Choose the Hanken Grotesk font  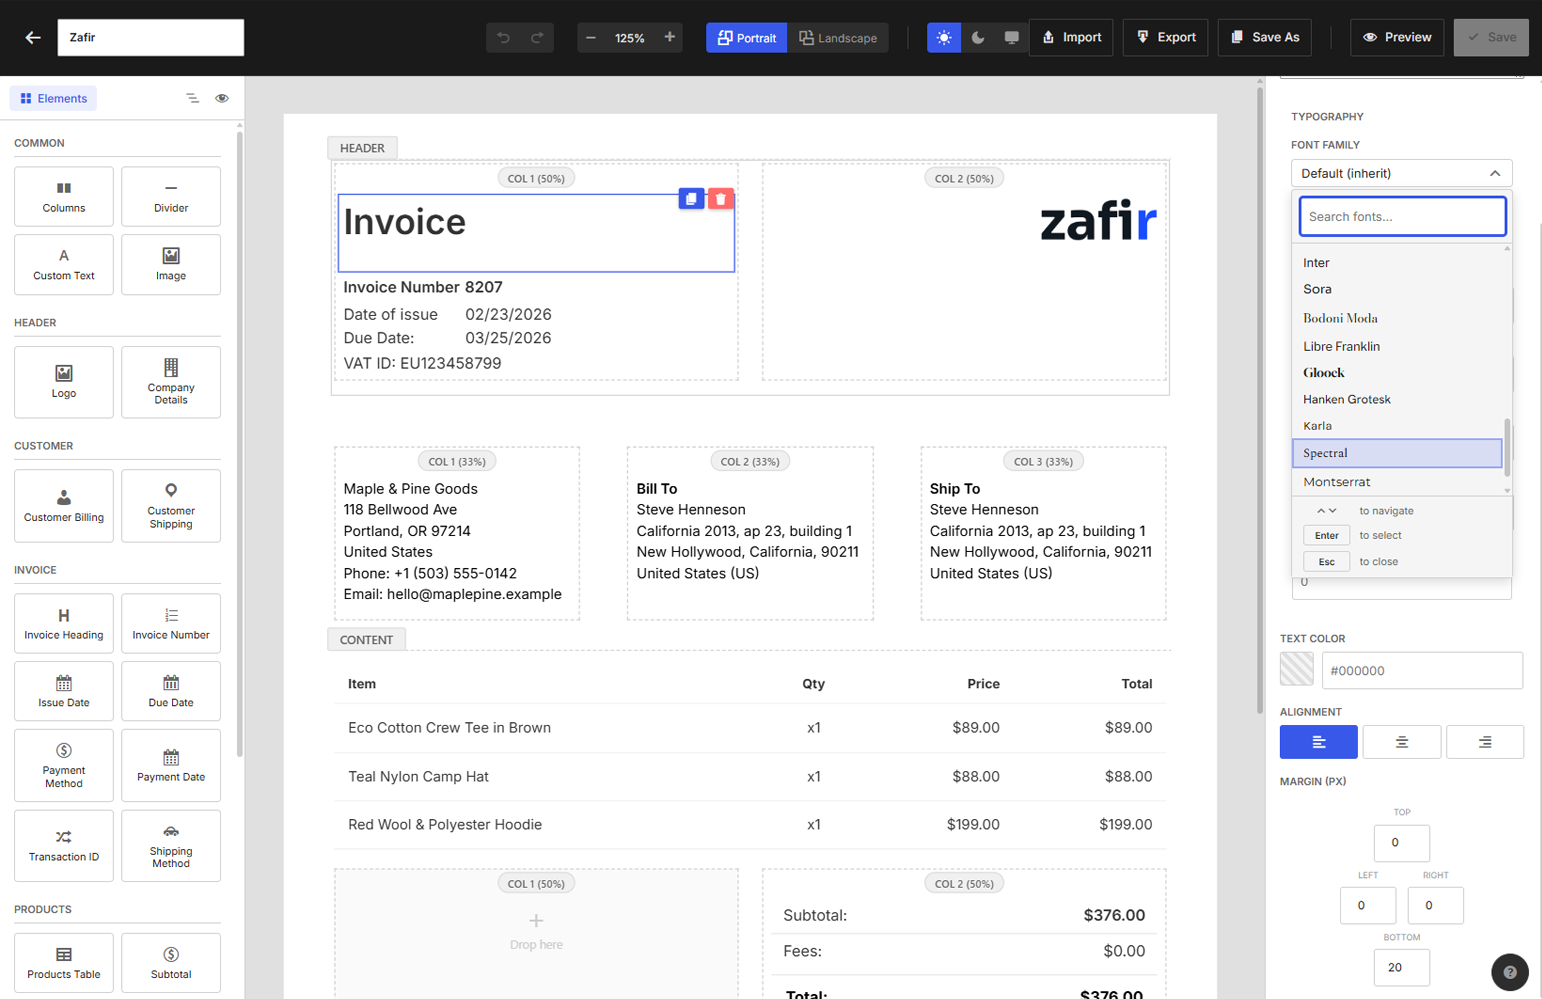coord(1397,399)
